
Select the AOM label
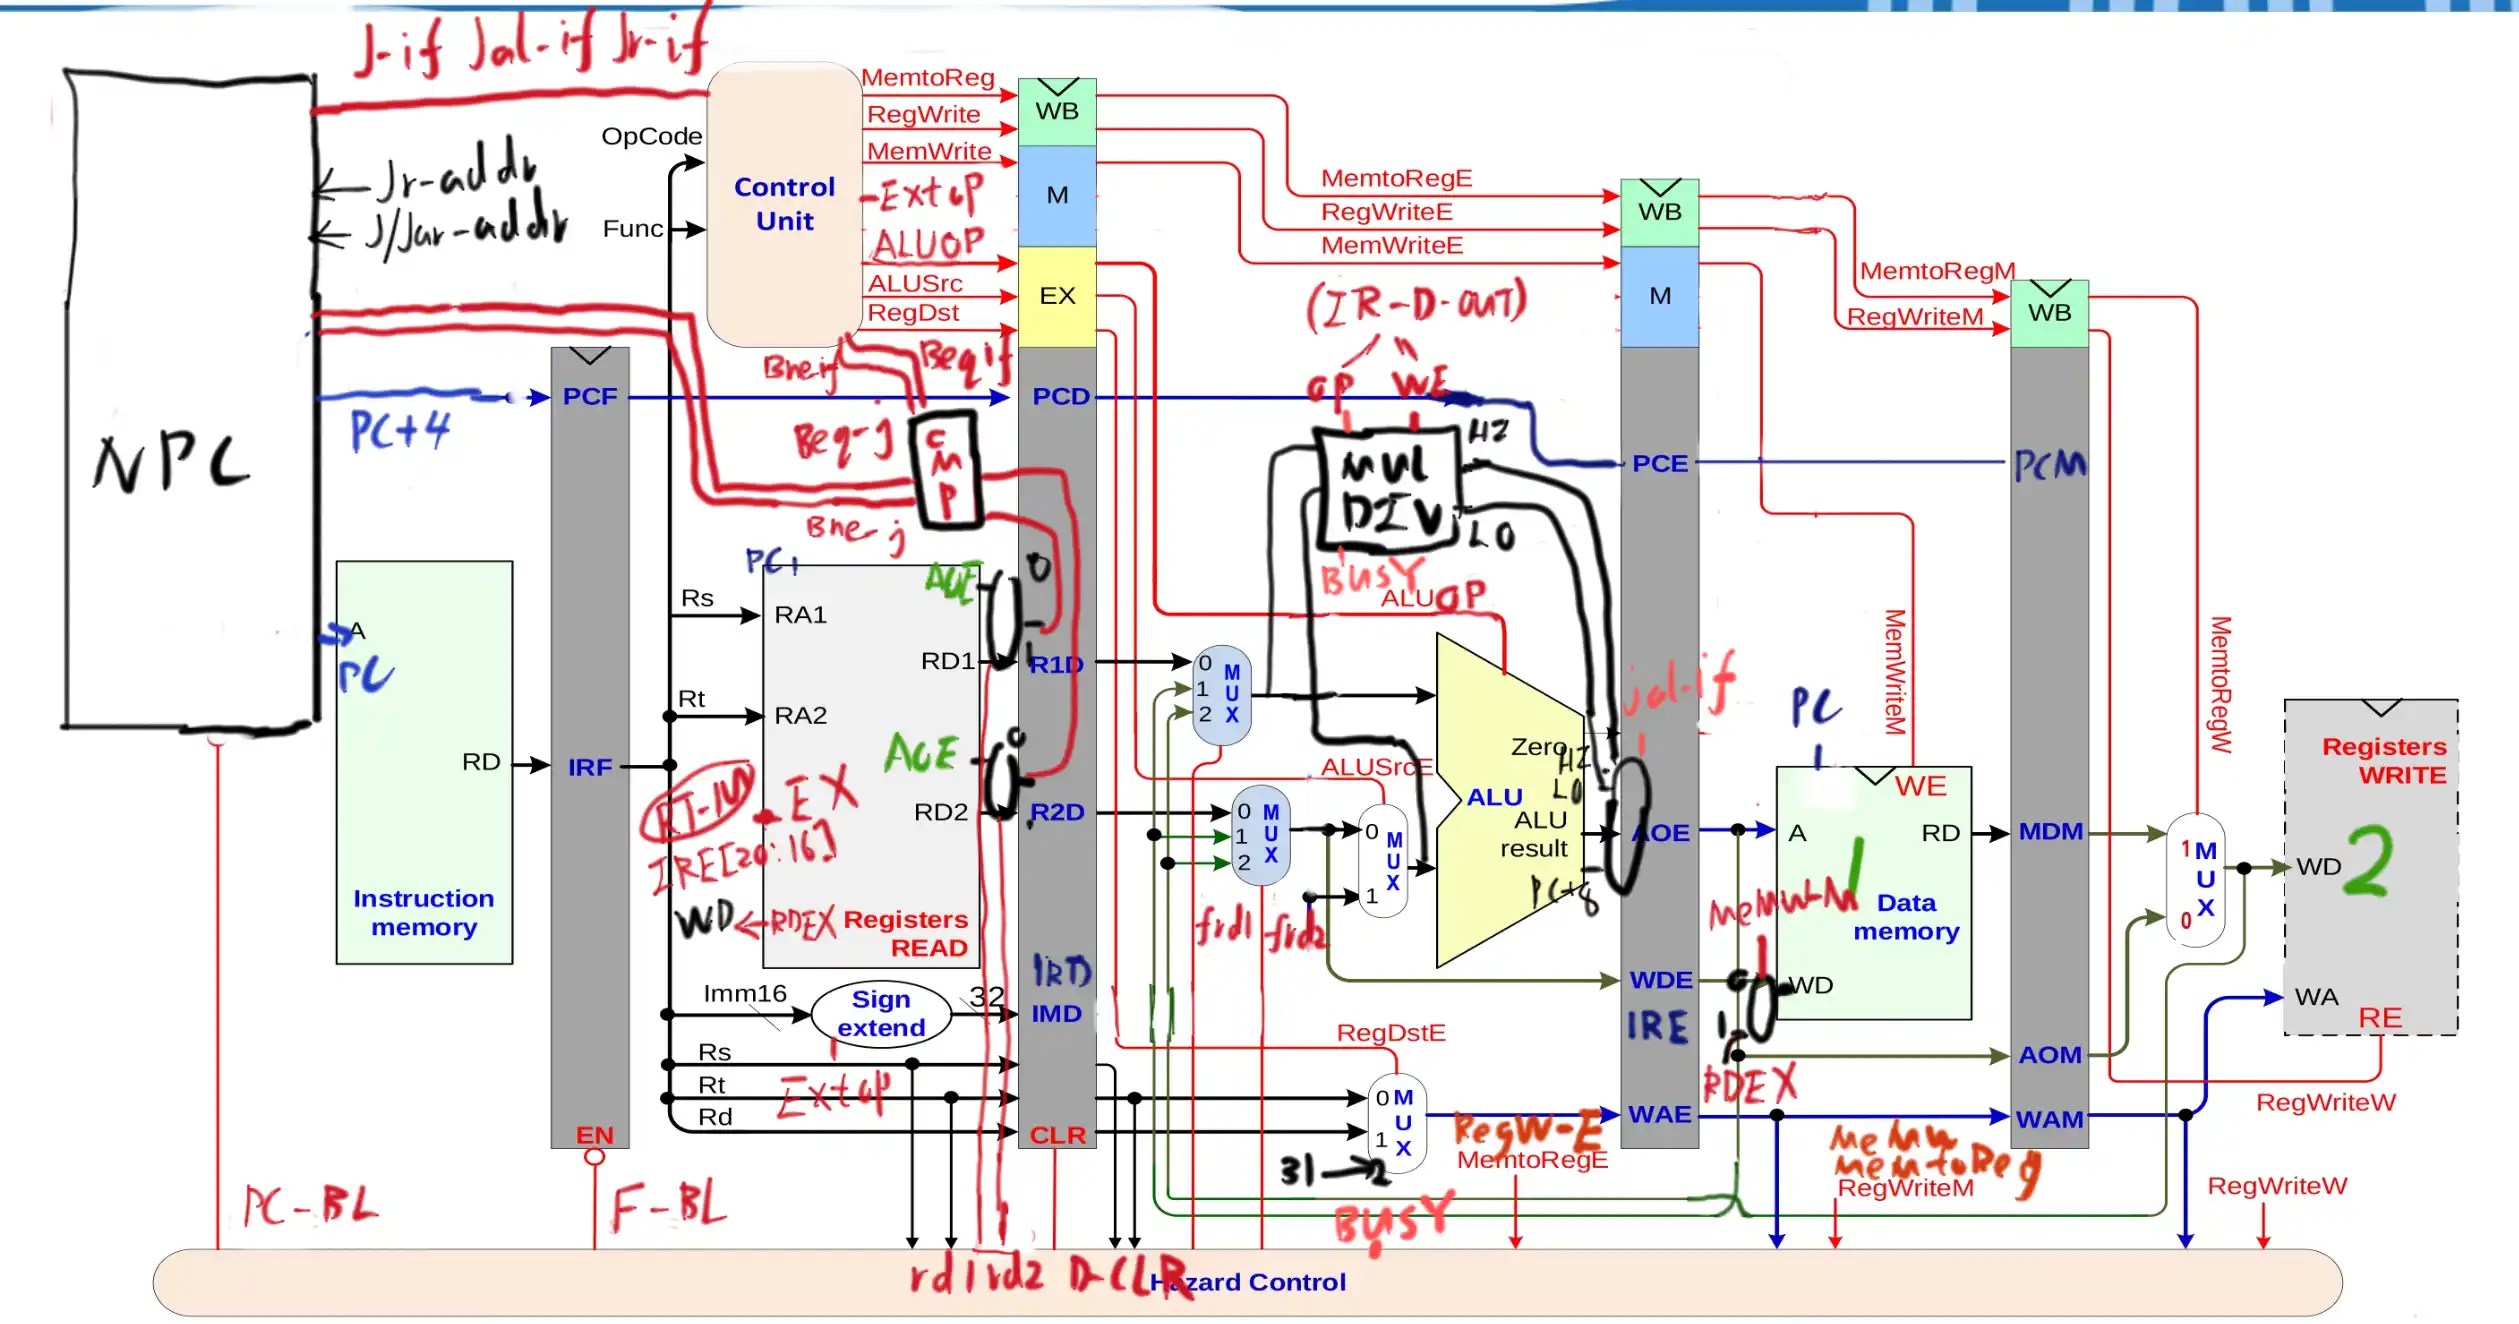point(2050,1054)
